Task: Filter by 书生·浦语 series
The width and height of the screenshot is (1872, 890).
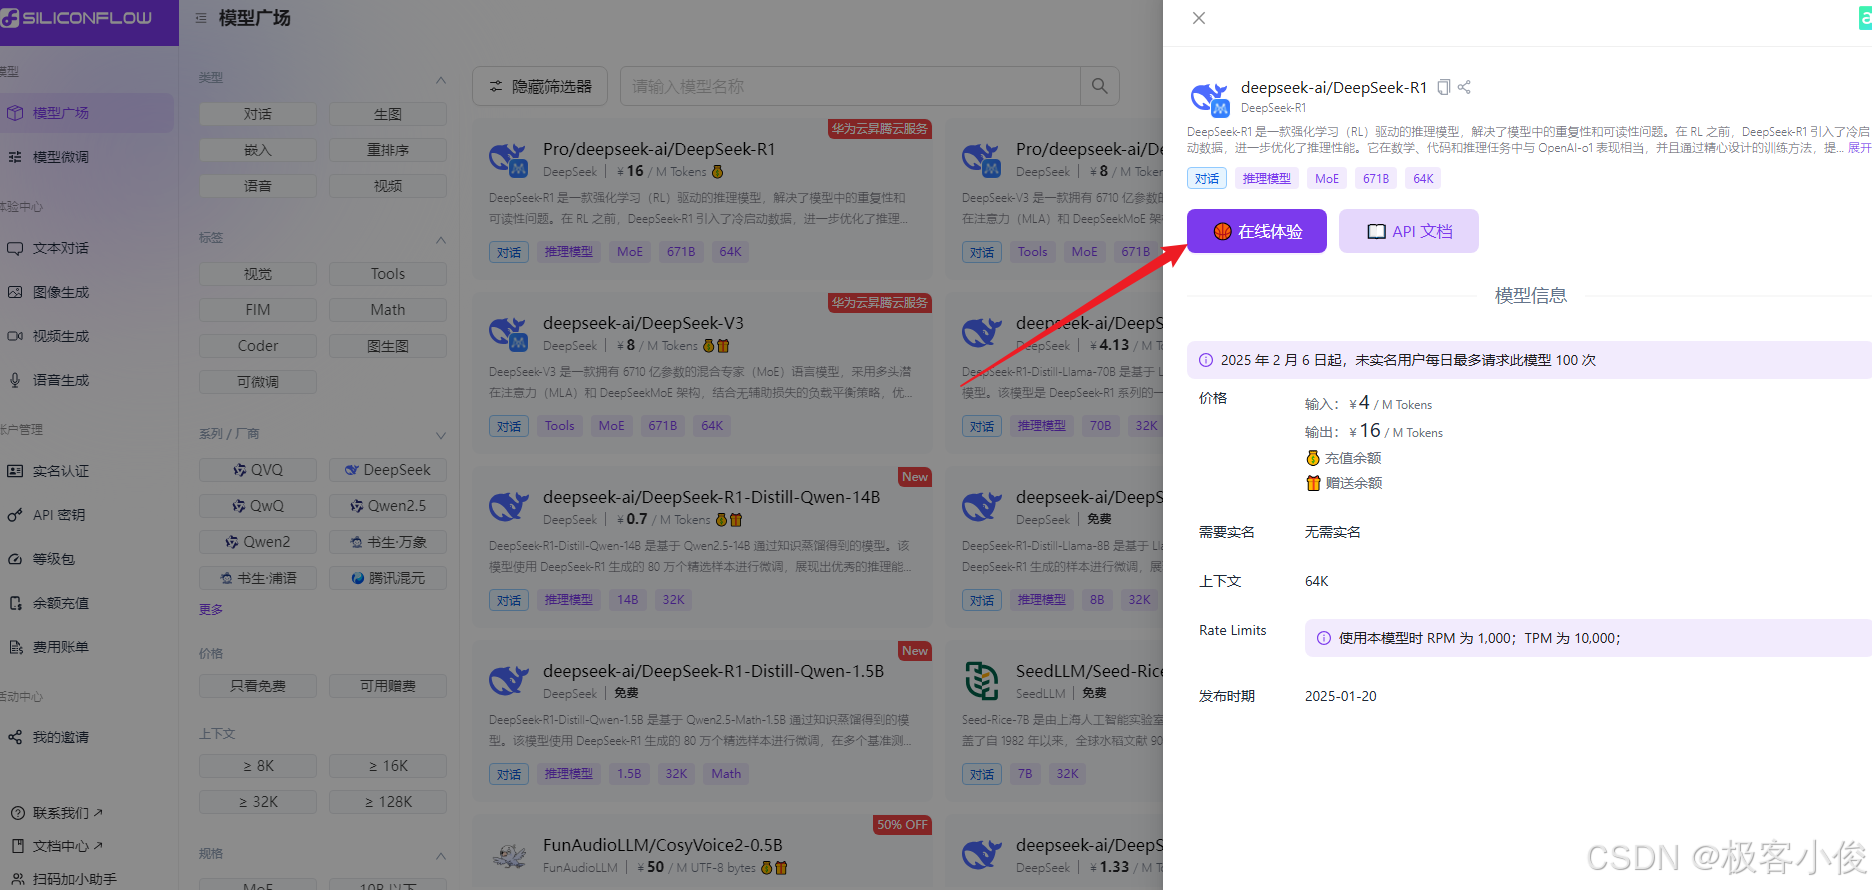Action: click(x=258, y=578)
